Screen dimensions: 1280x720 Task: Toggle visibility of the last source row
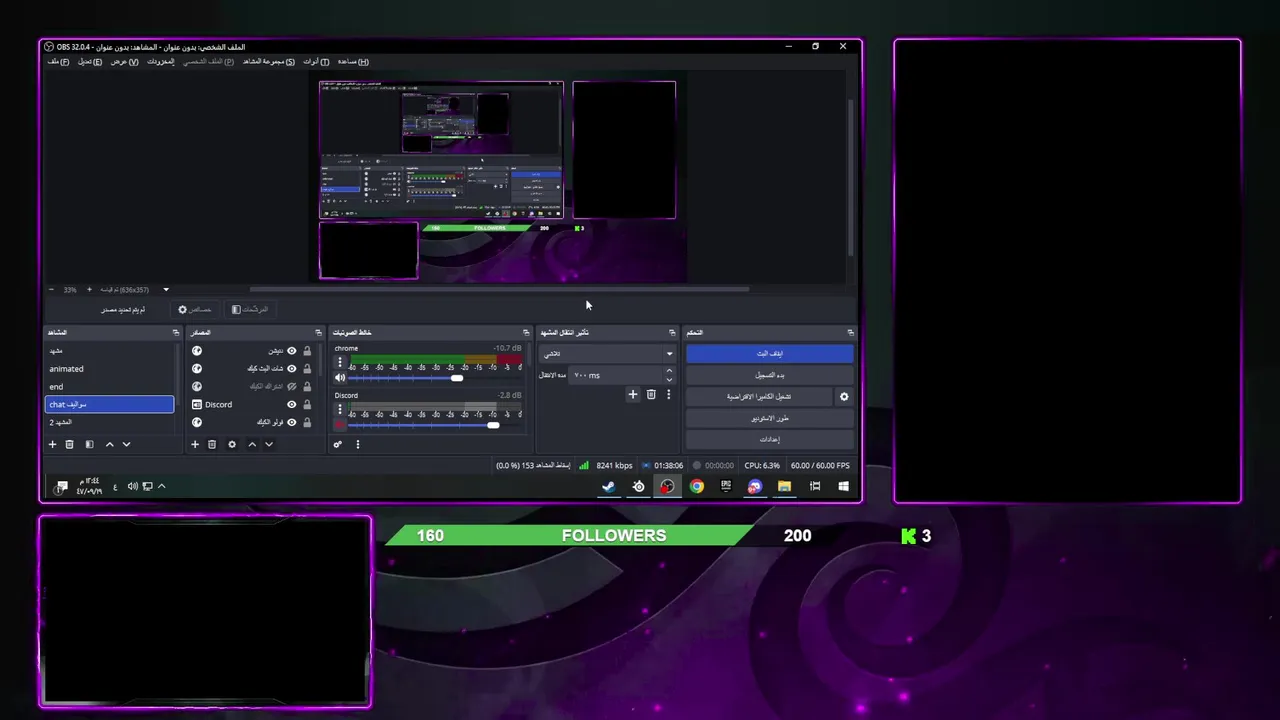tap(292, 422)
